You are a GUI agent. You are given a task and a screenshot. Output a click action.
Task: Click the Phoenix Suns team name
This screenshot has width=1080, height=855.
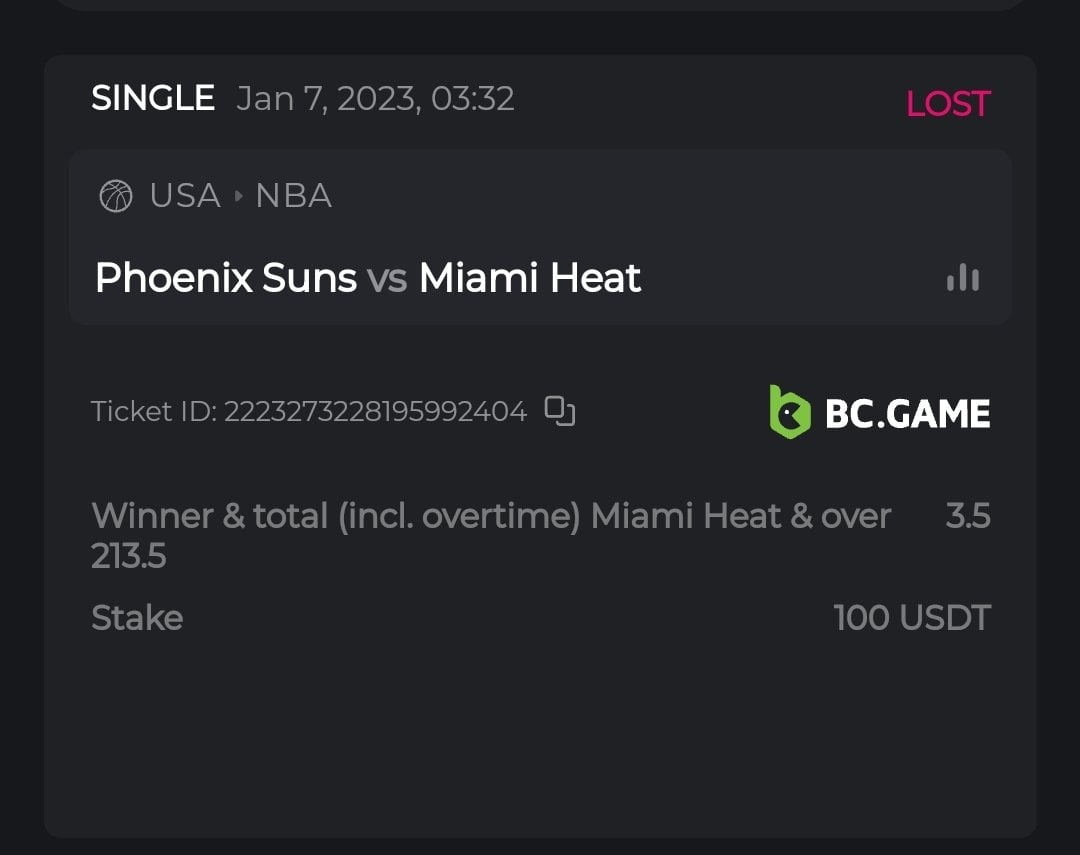click(225, 278)
